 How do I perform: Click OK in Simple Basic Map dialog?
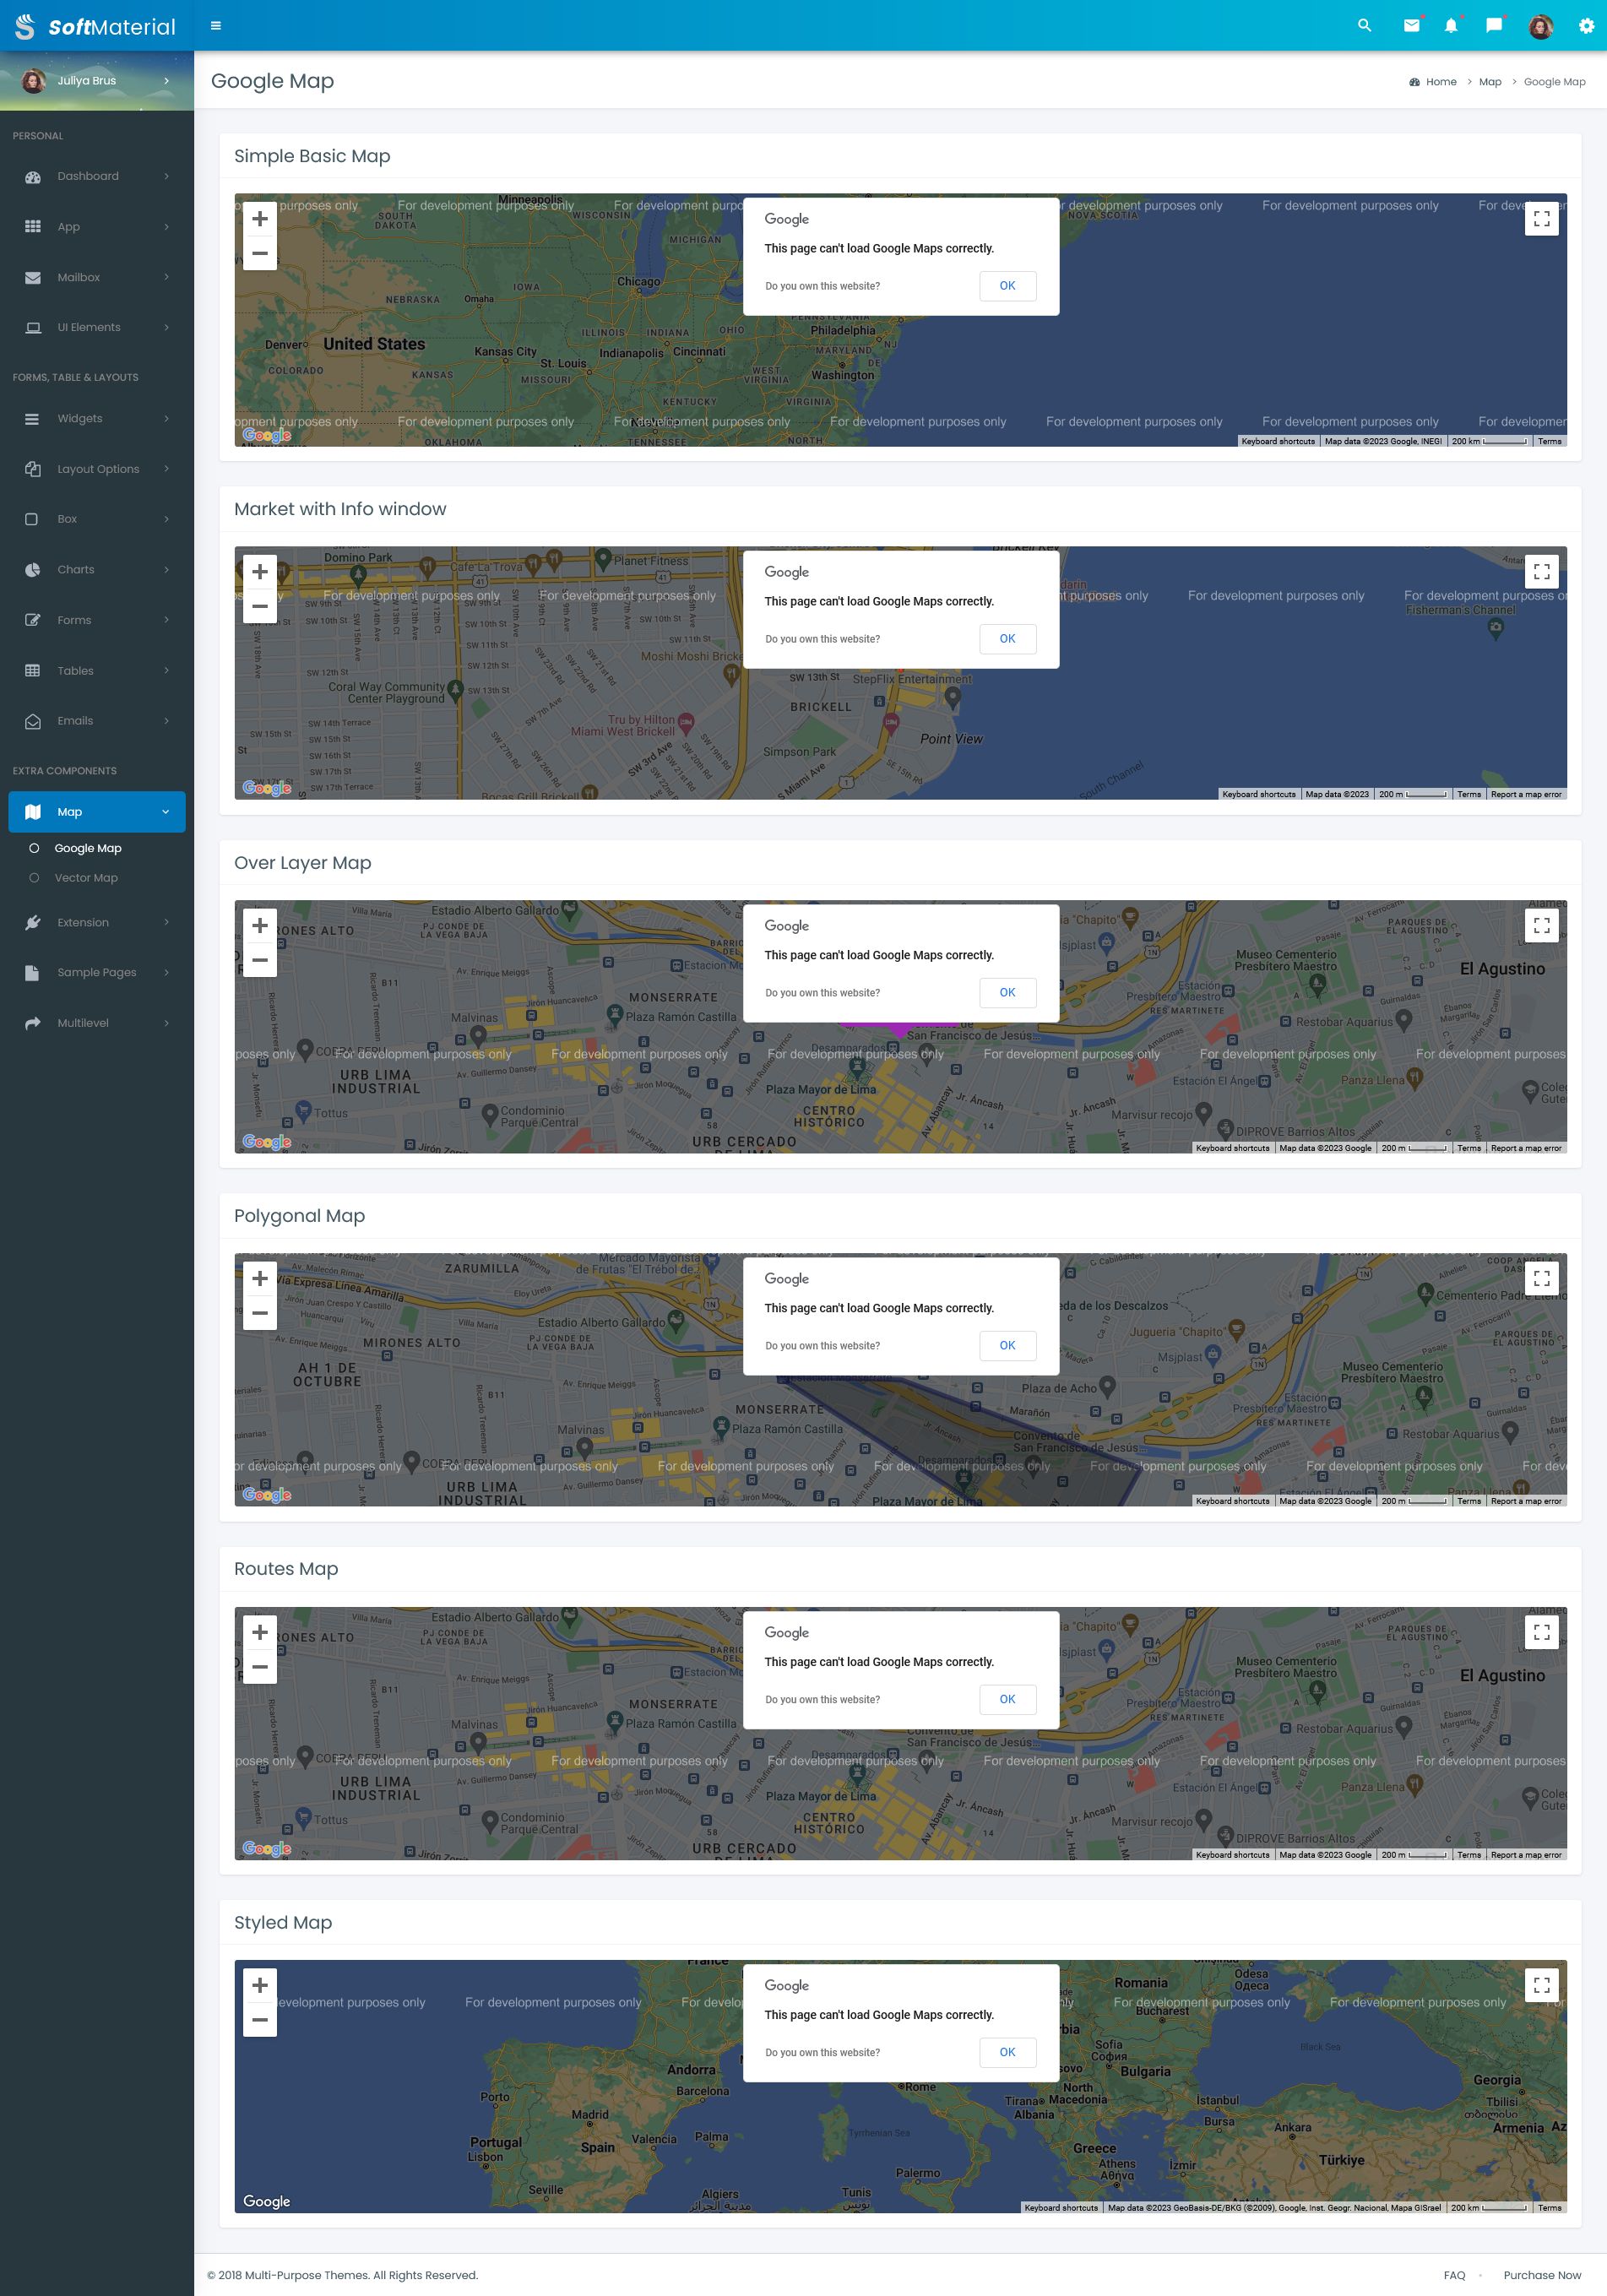coord(1007,286)
